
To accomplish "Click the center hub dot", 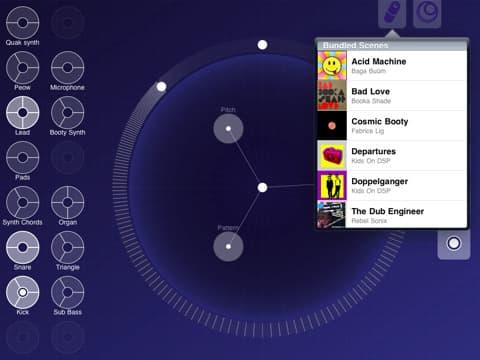I will [x=263, y=188].
